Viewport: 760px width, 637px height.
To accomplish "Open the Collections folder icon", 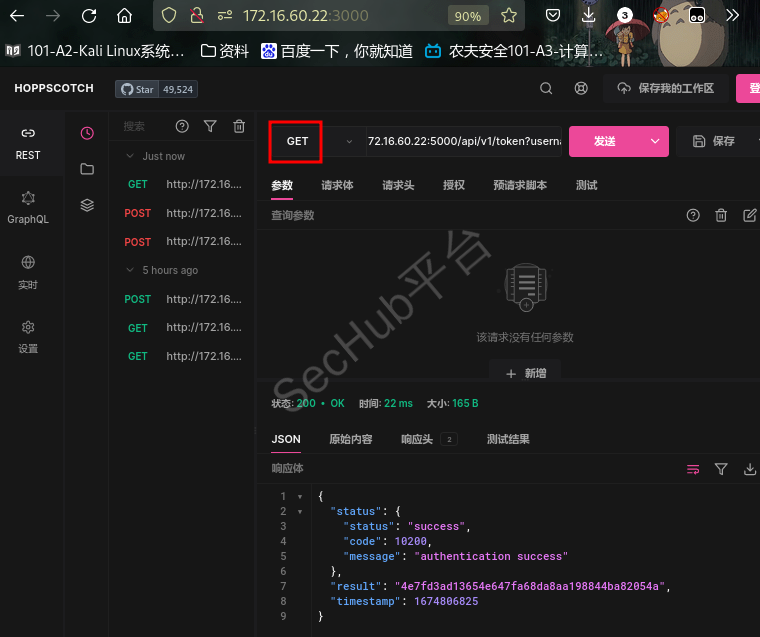I will tap(87, 169).
